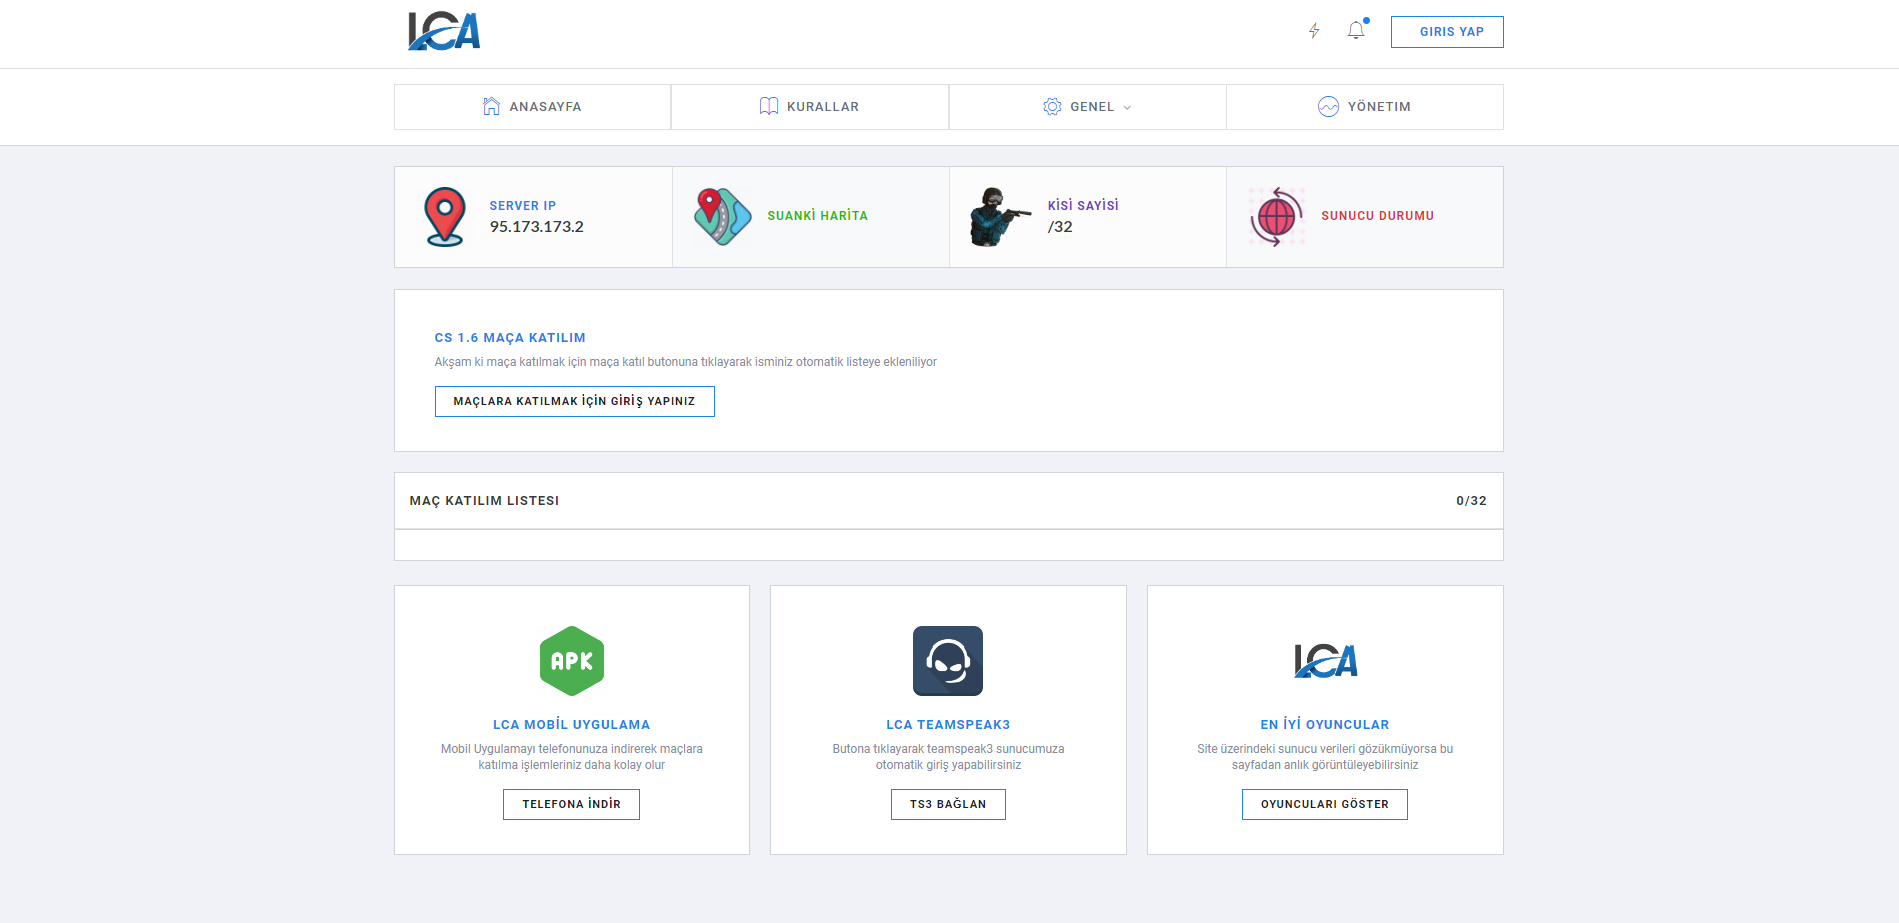This screenshot has height=923, width=1899.
Task: Click the green APK hexagon icon
Action: 572,661
